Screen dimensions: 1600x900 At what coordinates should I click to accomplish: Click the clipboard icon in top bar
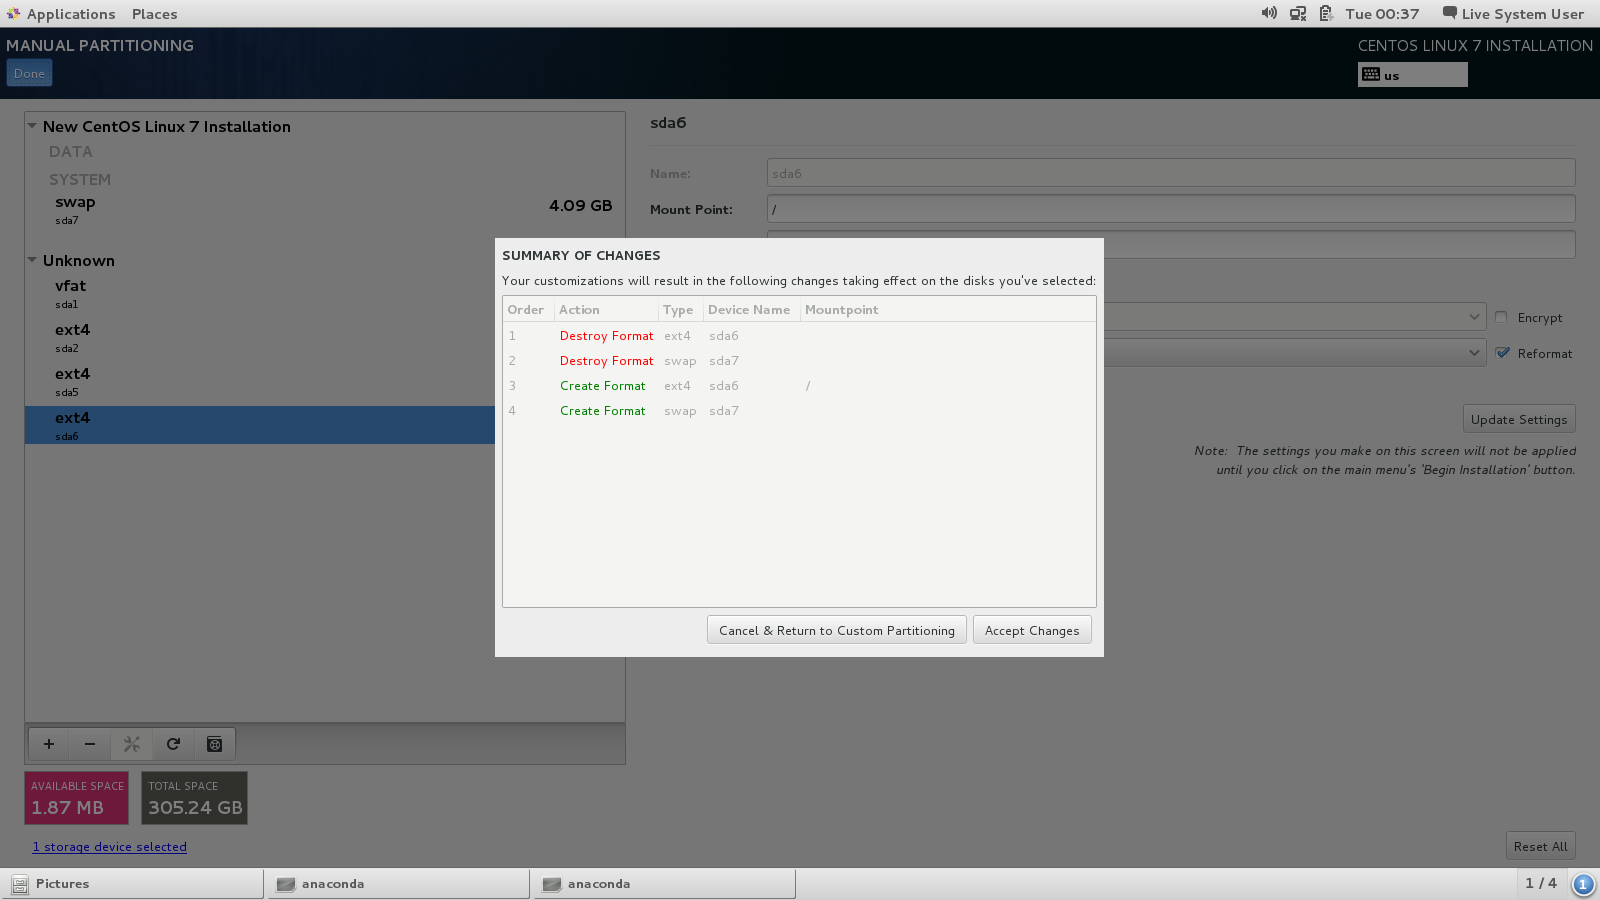click(x=1326, y=13)
